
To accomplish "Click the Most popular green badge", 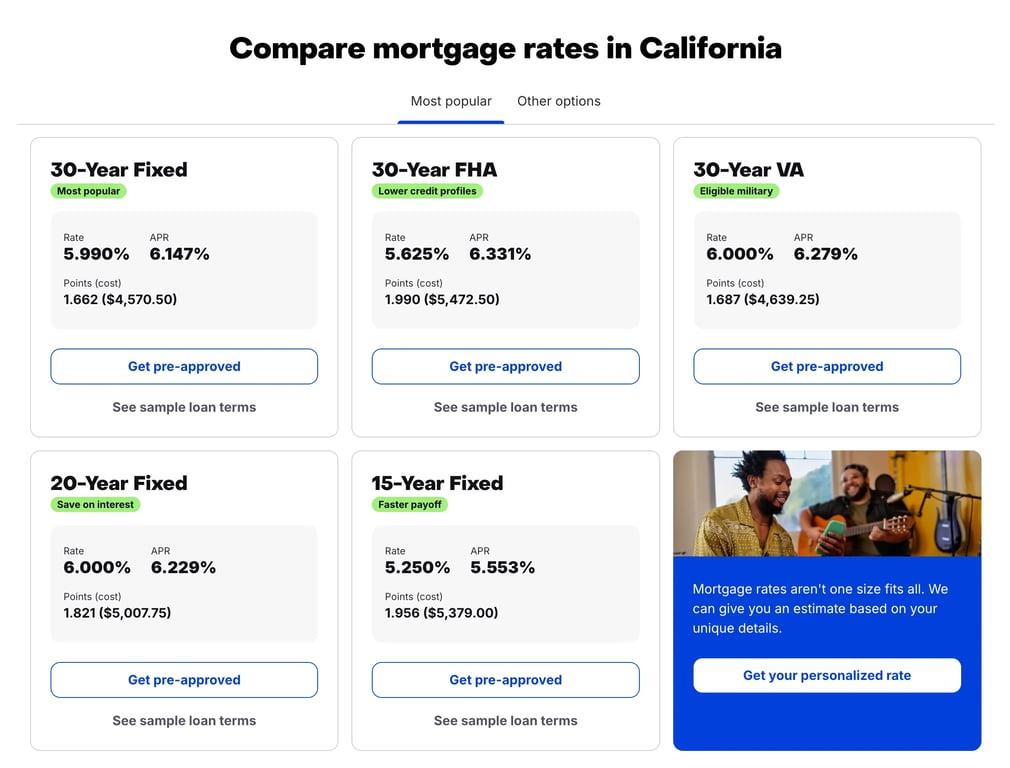I will 88,191.
